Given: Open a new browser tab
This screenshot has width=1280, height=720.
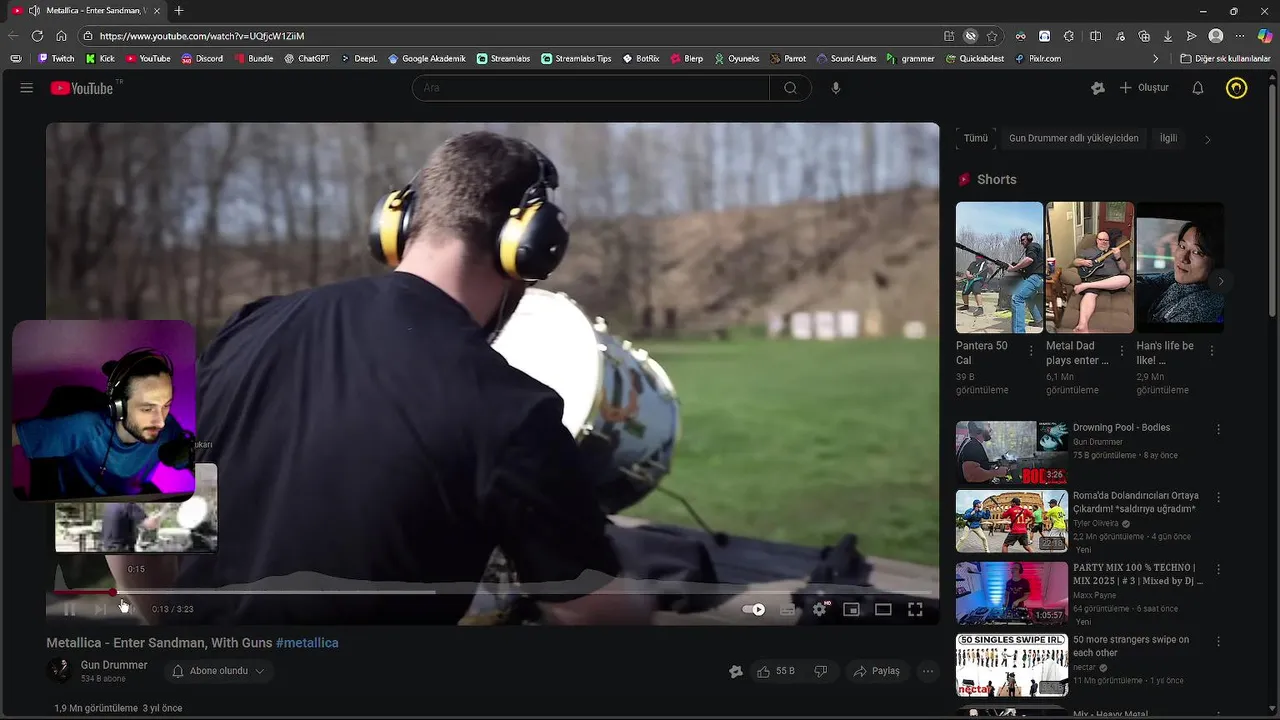Looking at the screenshot, I should [179, 11].
